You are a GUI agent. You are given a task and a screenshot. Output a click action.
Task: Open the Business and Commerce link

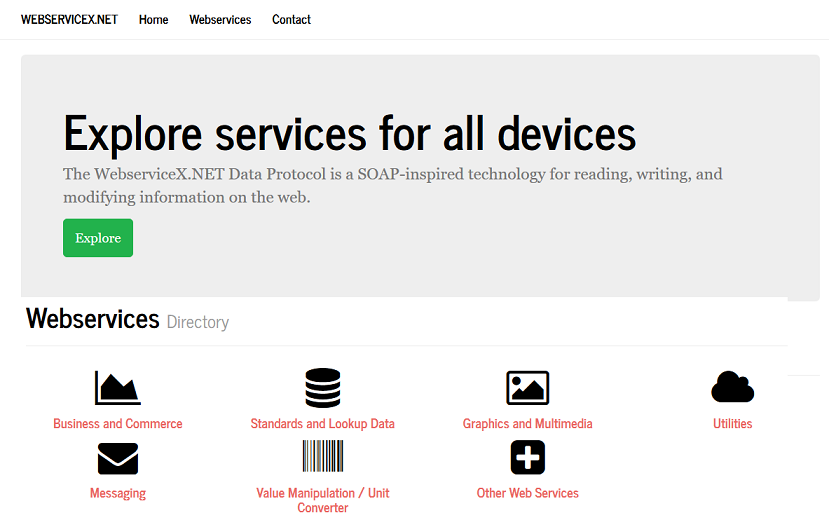click(x=118, y=423)
